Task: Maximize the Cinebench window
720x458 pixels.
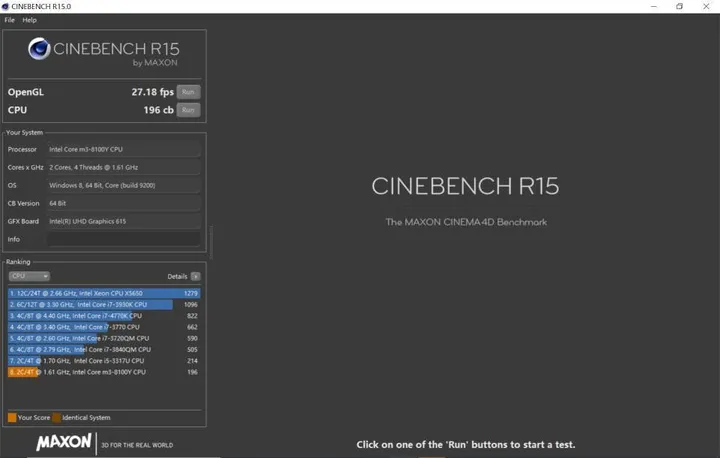Action: 679,6
